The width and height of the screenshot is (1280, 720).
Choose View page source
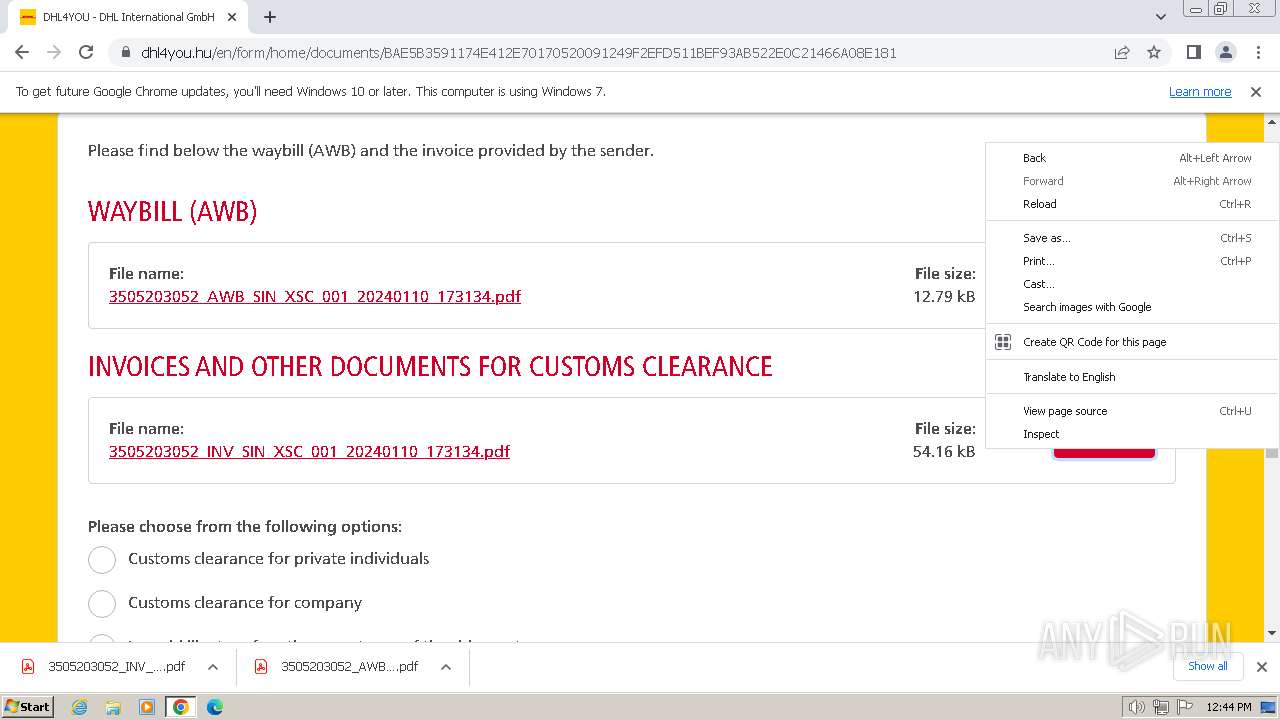(x=1132, y=411)
